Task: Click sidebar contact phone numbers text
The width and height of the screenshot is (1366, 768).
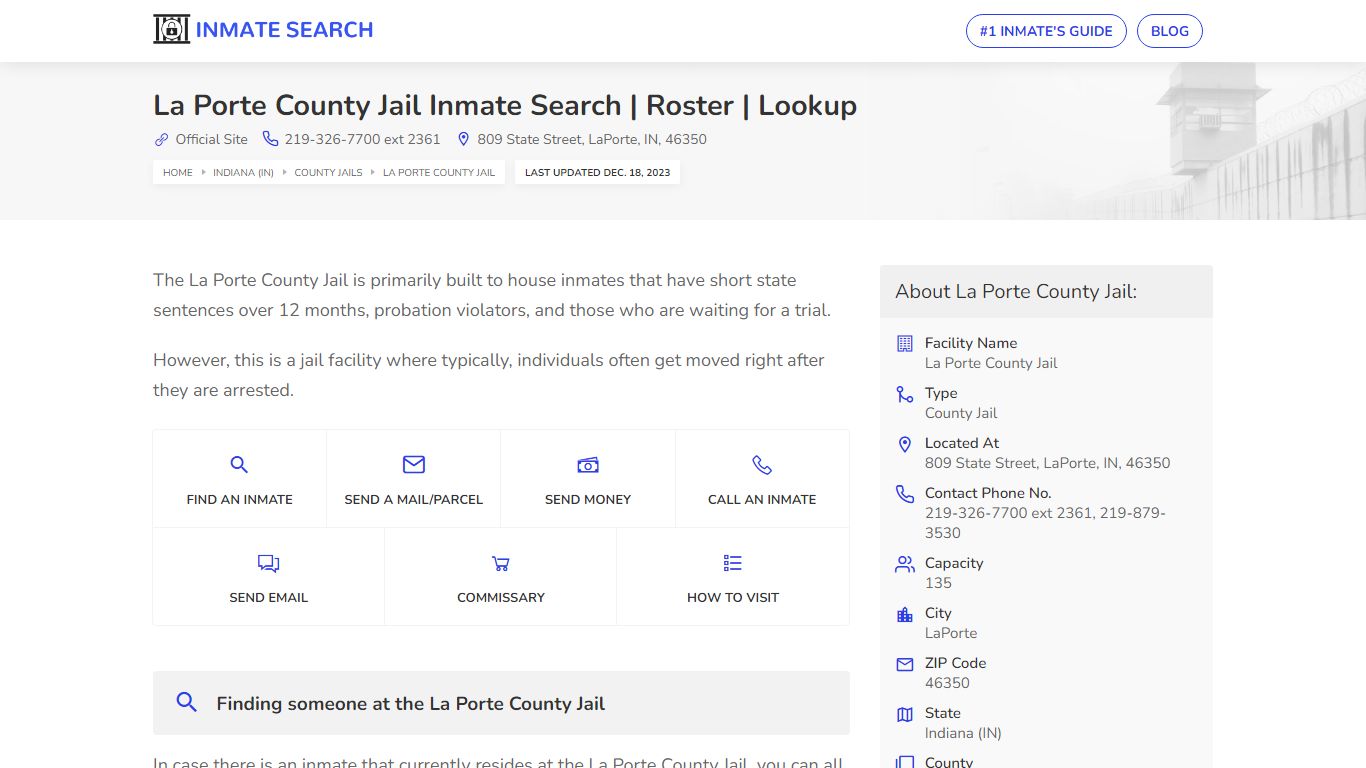Action: [1045, 523]
